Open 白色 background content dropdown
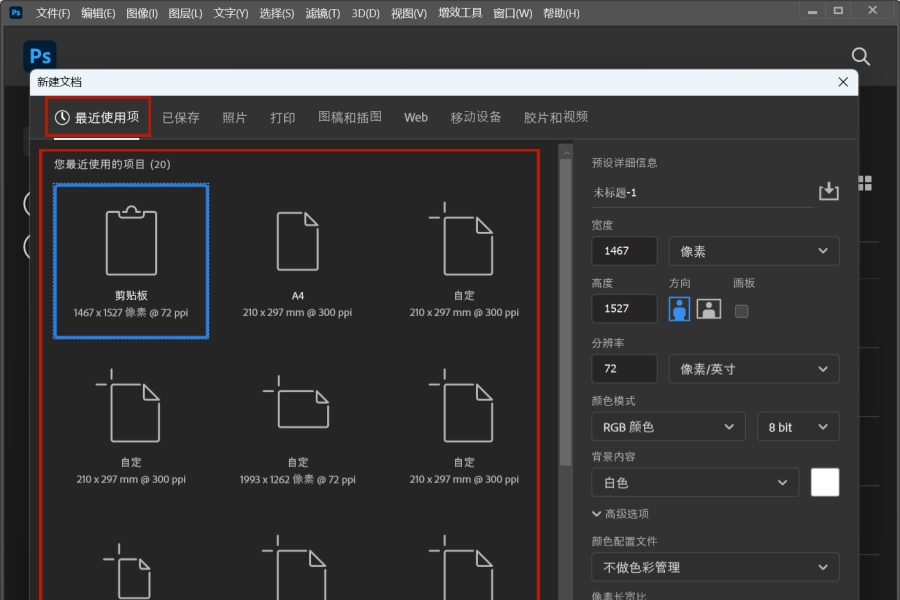 pos(695,482)
